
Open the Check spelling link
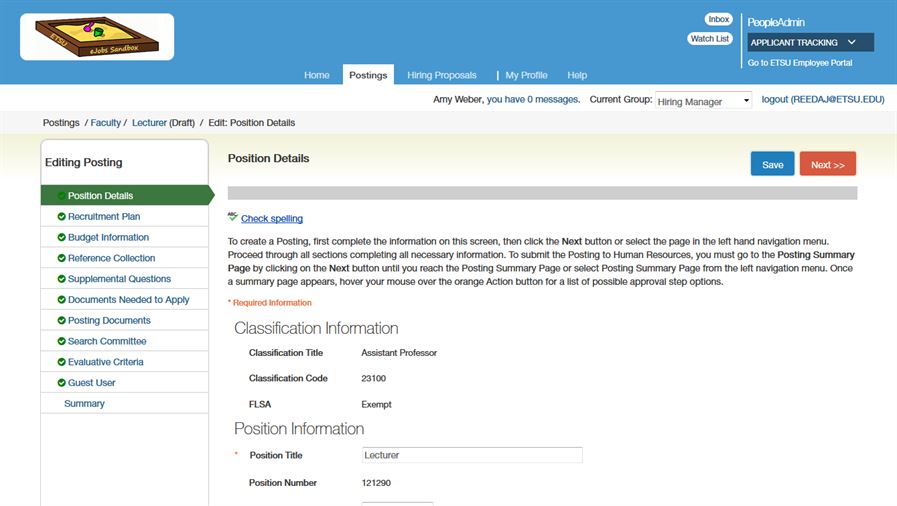click(271, 218)
